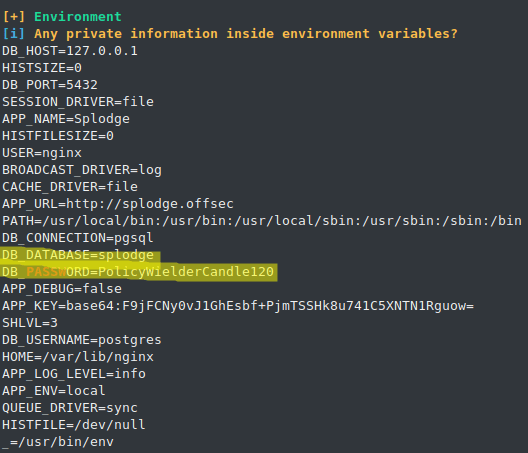The width and height of the screenshot is (528, 453).
Task: Click the DB_PORT=5432 line
Action: (x=50, y=85)
